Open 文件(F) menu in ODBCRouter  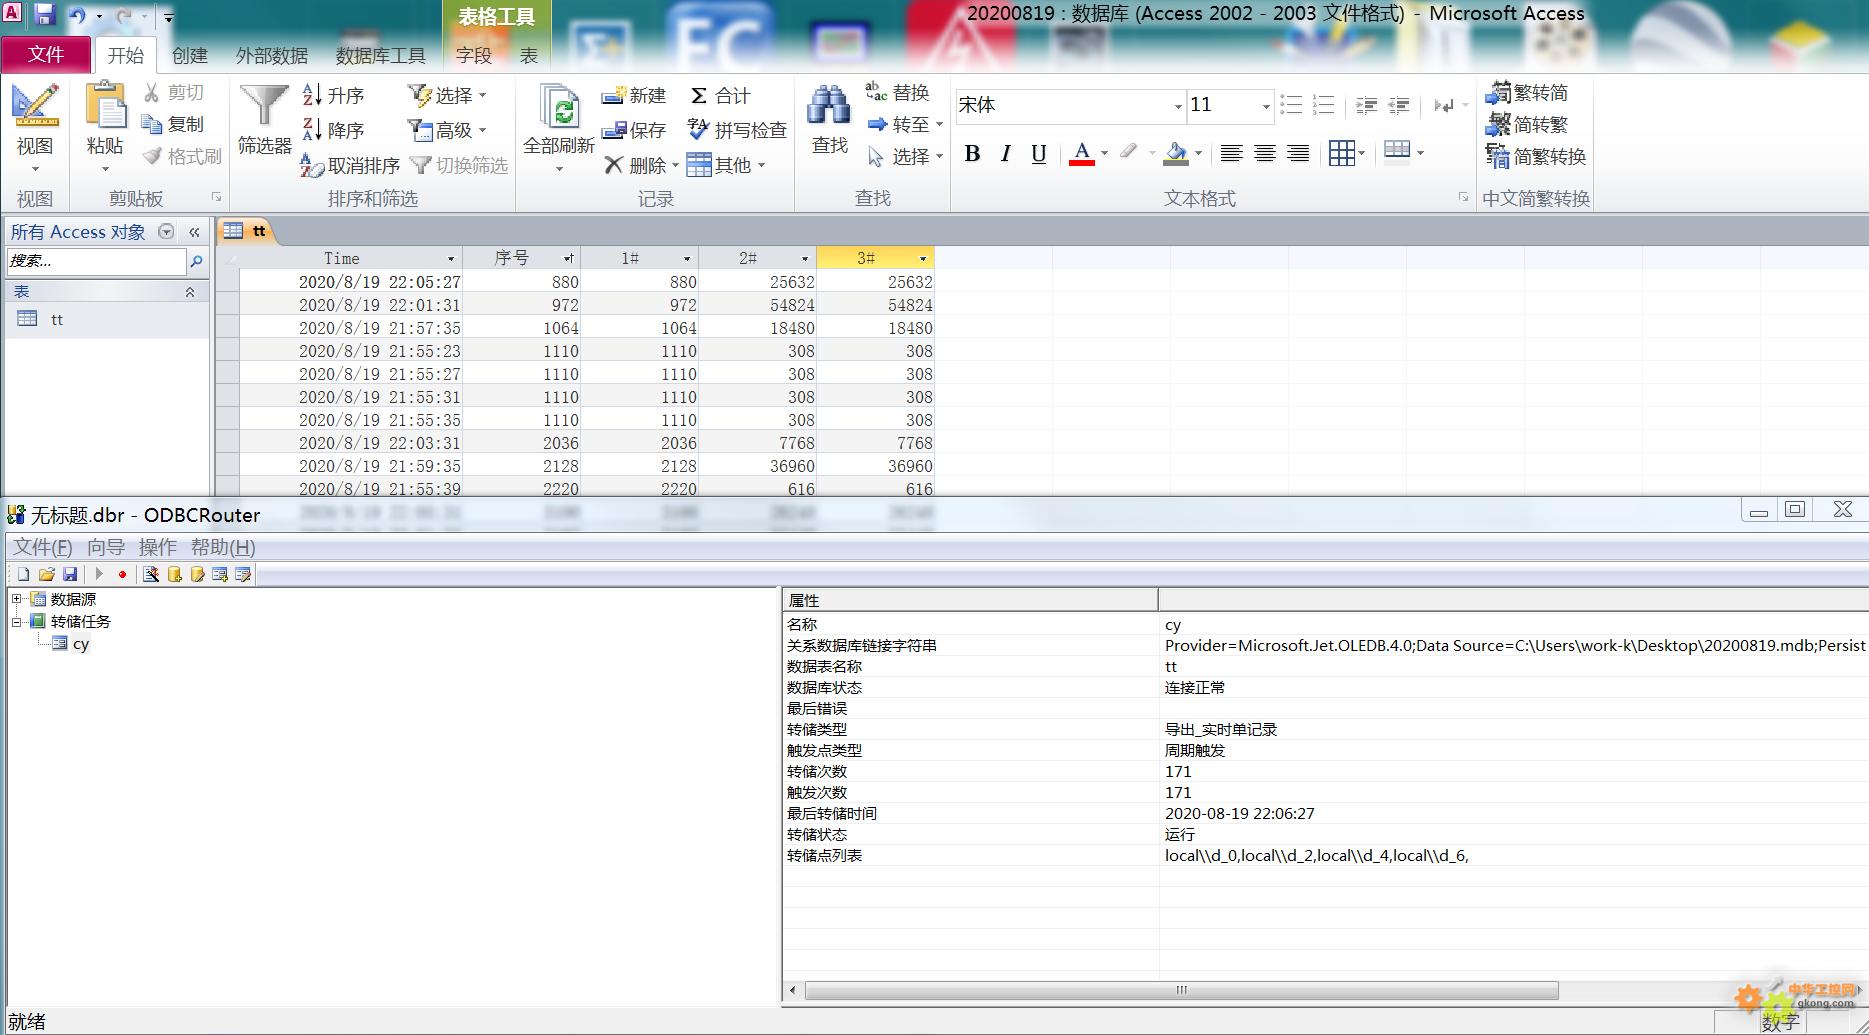pos(43,547)
